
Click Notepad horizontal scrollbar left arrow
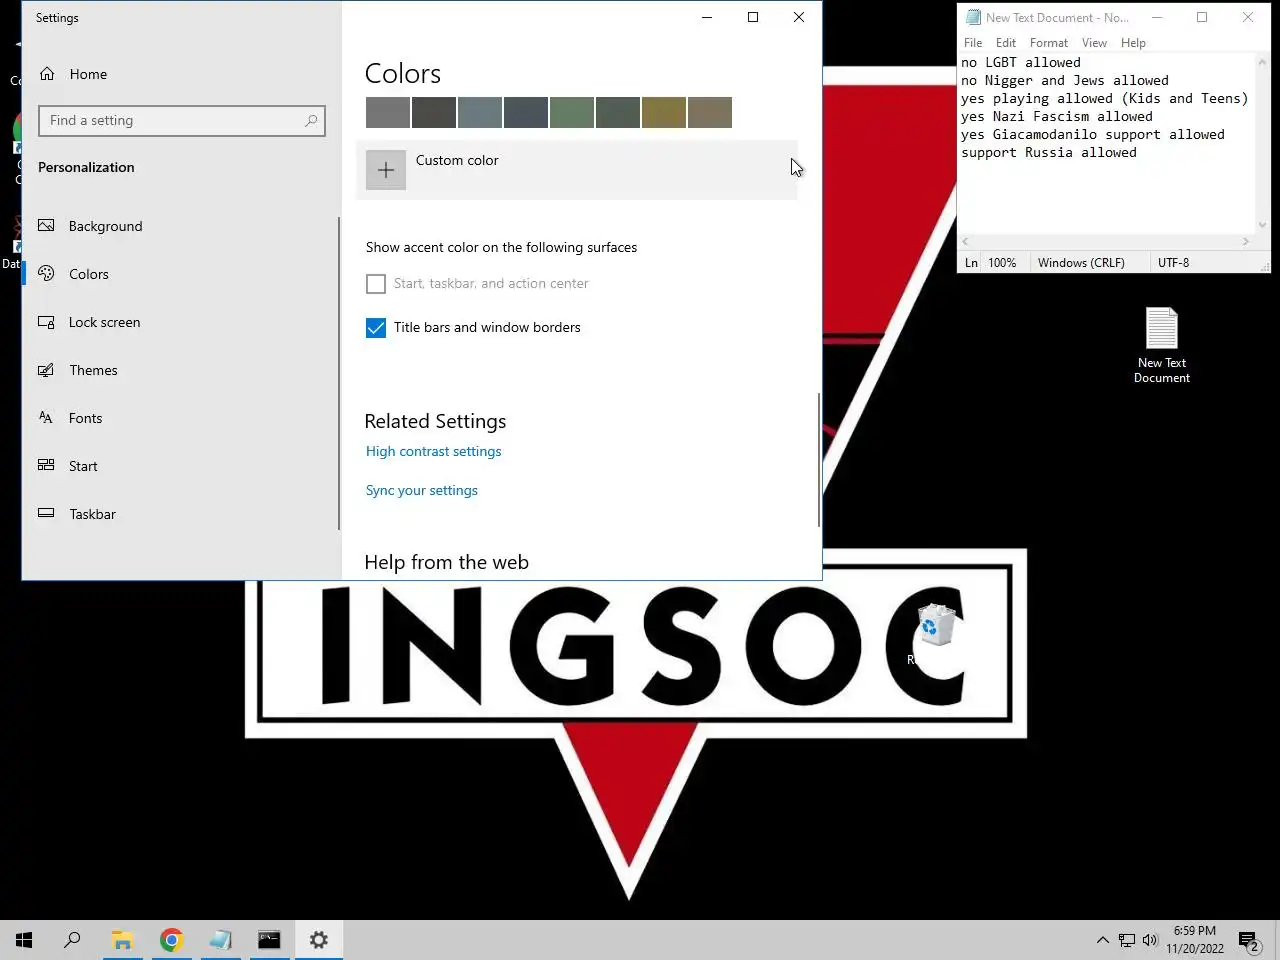[965, 242]
